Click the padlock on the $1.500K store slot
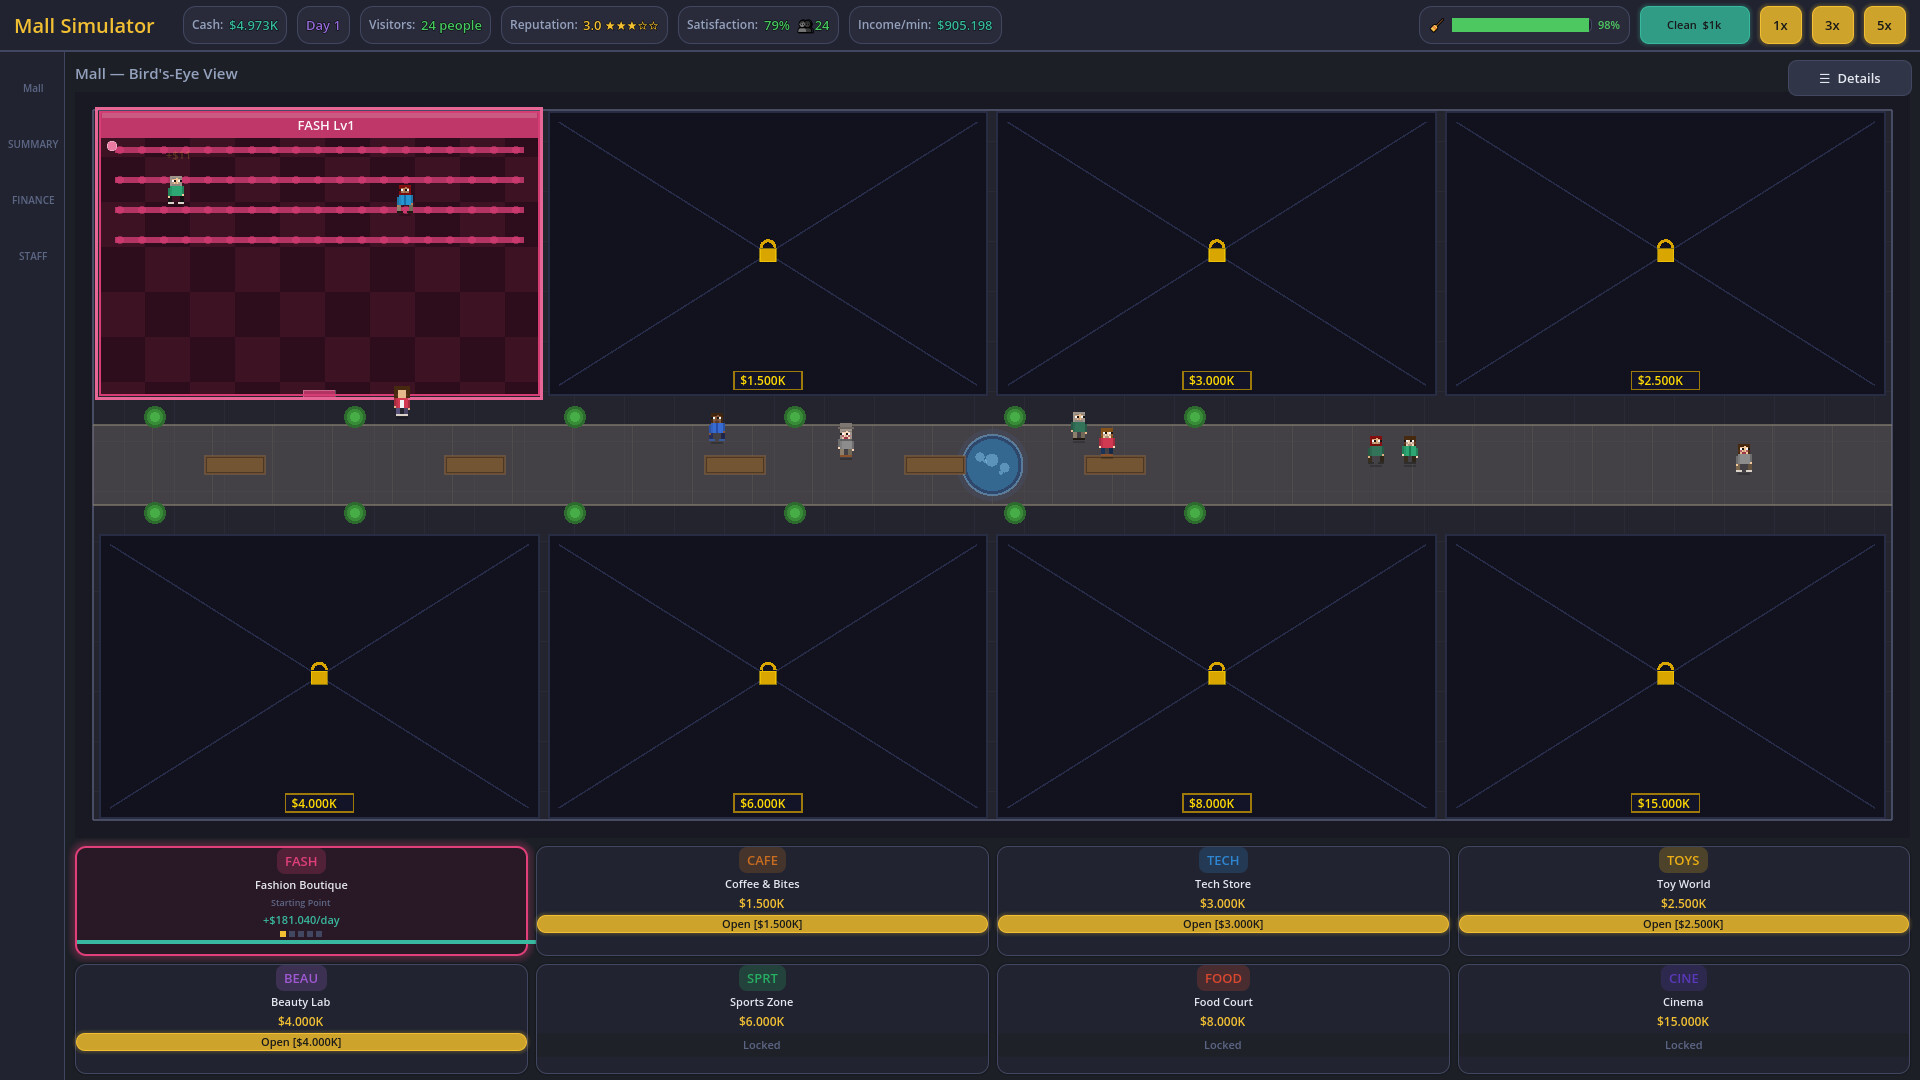Screen dimensions: 1920x1080 (x=767, y=250)
